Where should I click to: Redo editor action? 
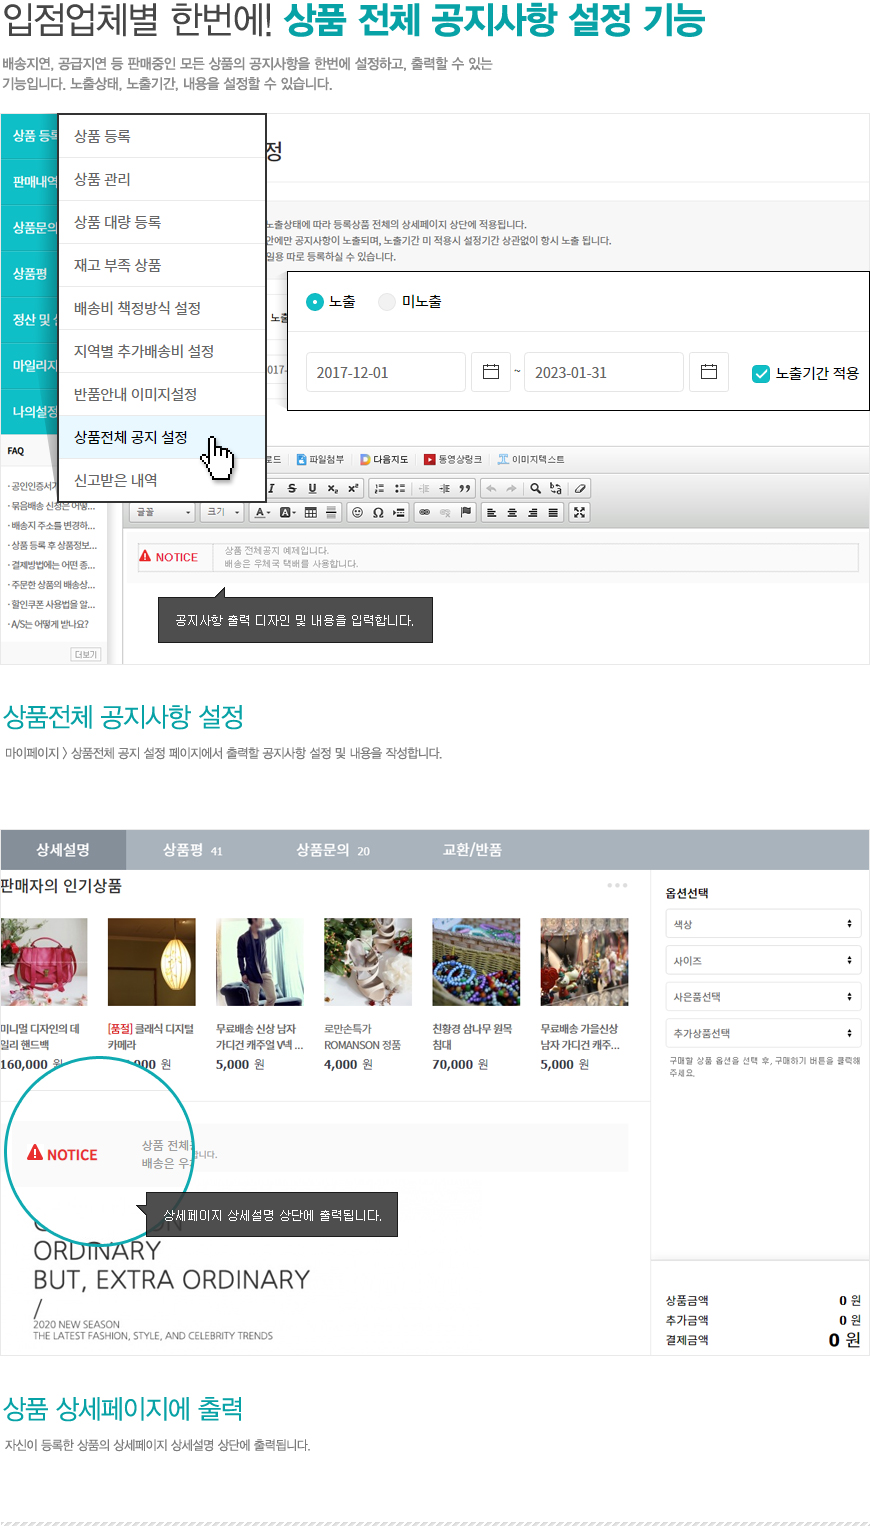tap(511, 488)
